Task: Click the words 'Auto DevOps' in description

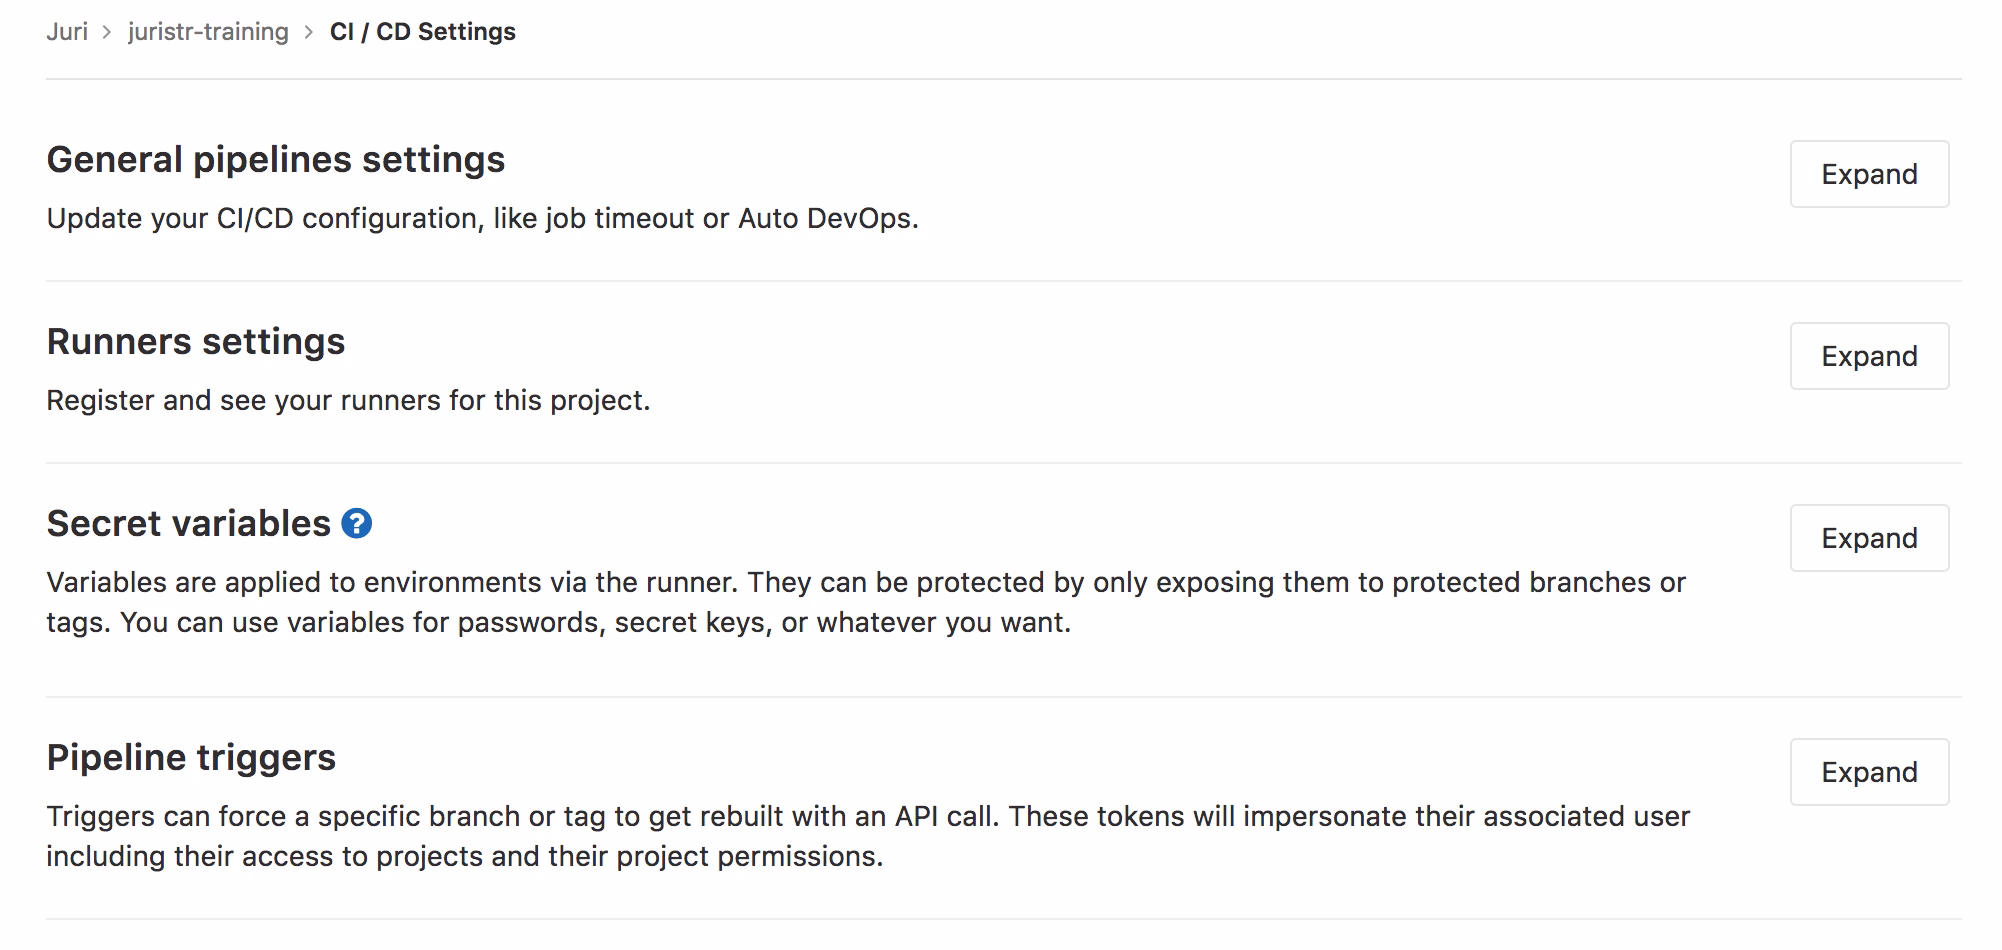Action: click(825, 219)
